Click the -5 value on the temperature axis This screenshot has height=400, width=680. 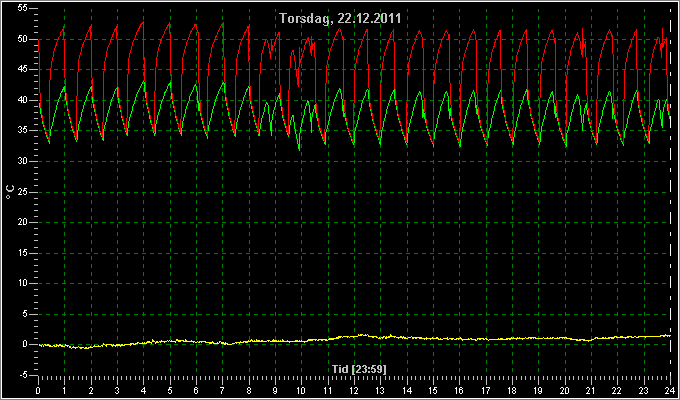click(x=23, y=375)
